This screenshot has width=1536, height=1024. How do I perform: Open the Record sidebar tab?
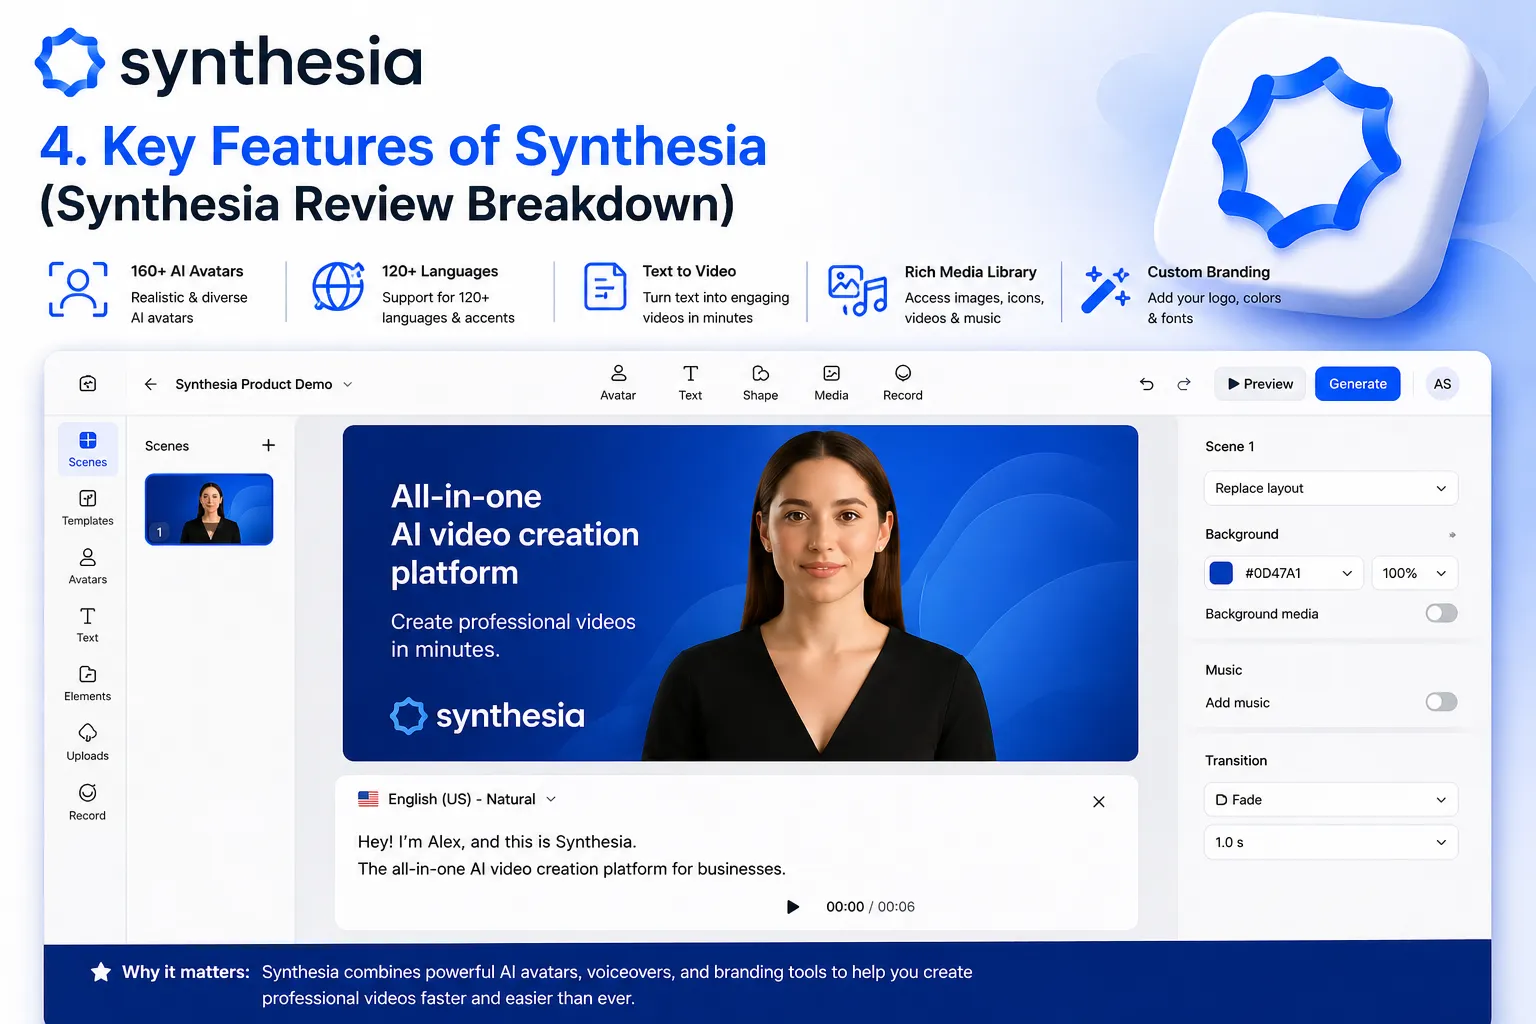tap(88, 802)
